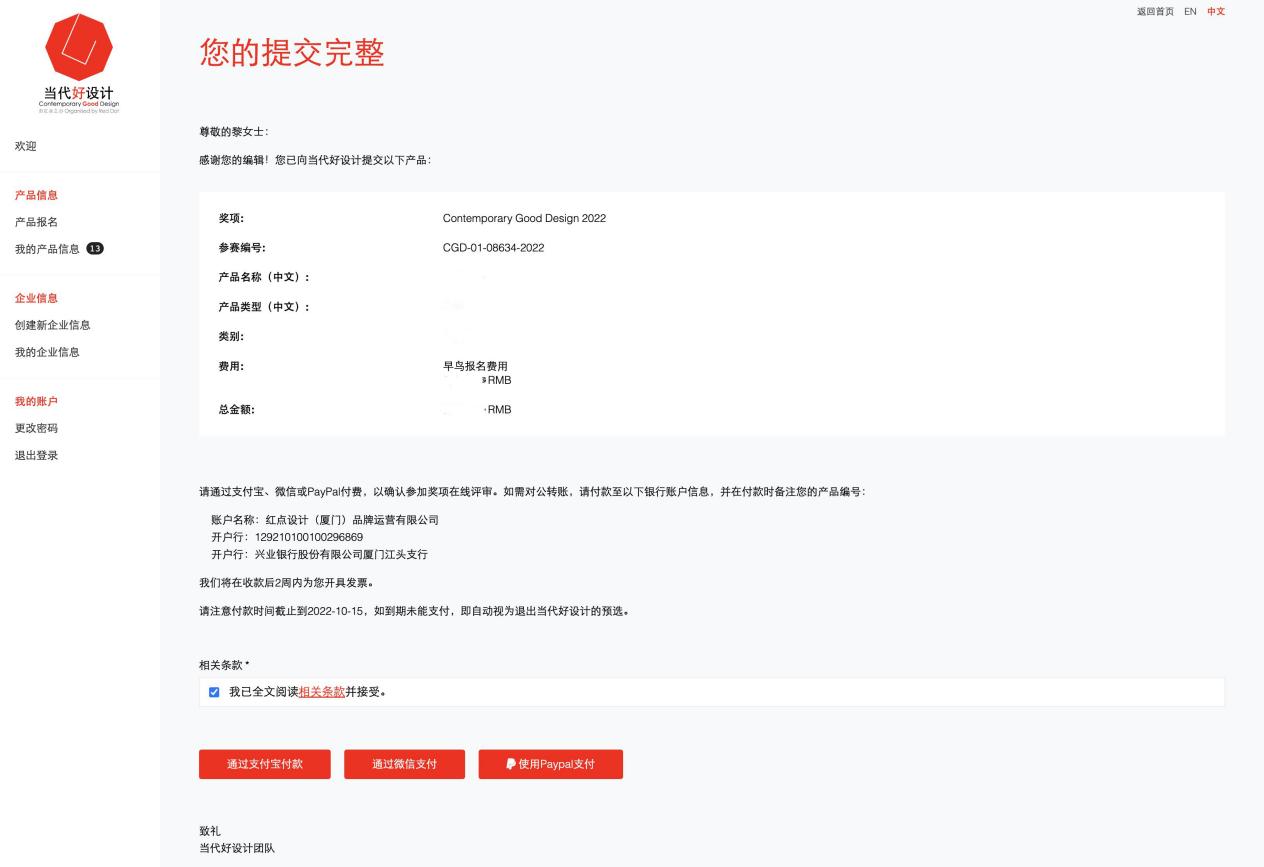Click the 参赛编号 field label
The width and height of the screenshot is (1264, 867).
242,248
